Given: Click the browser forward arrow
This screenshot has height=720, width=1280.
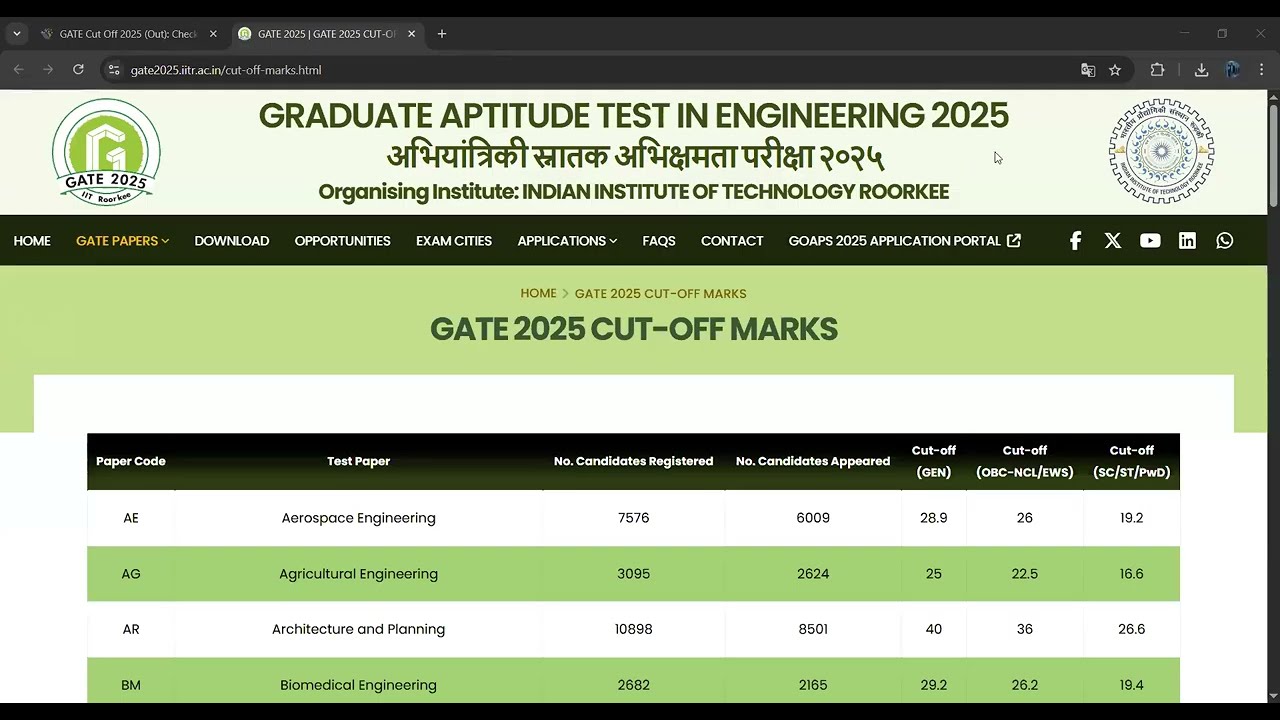Looking at the screenshot, I should click(x=48, y=70).
